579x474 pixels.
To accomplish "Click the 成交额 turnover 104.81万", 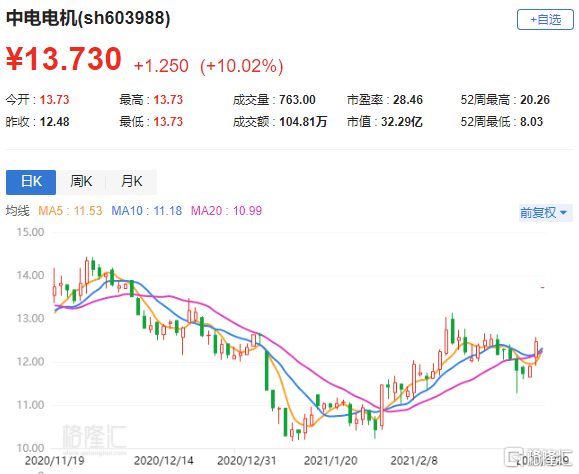I will pos(303,122).
